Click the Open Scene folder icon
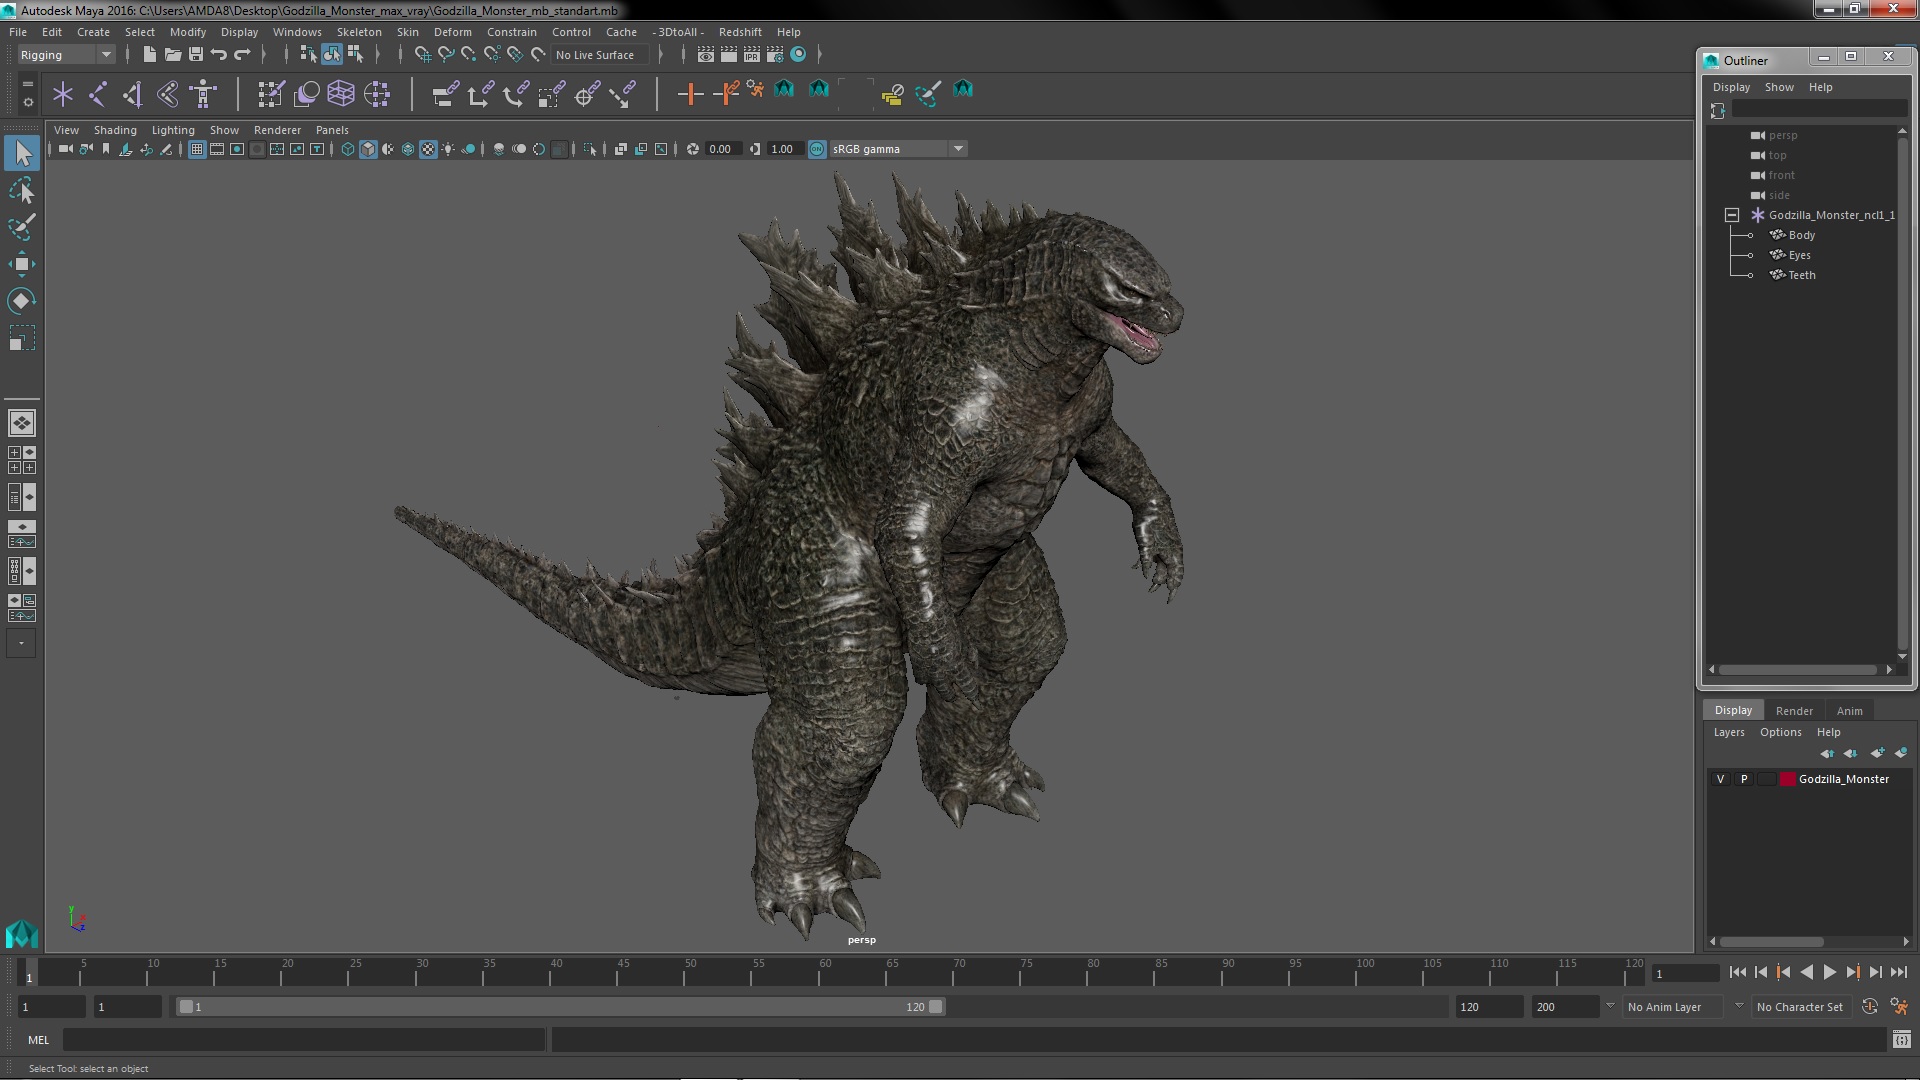 pos(173,54)
